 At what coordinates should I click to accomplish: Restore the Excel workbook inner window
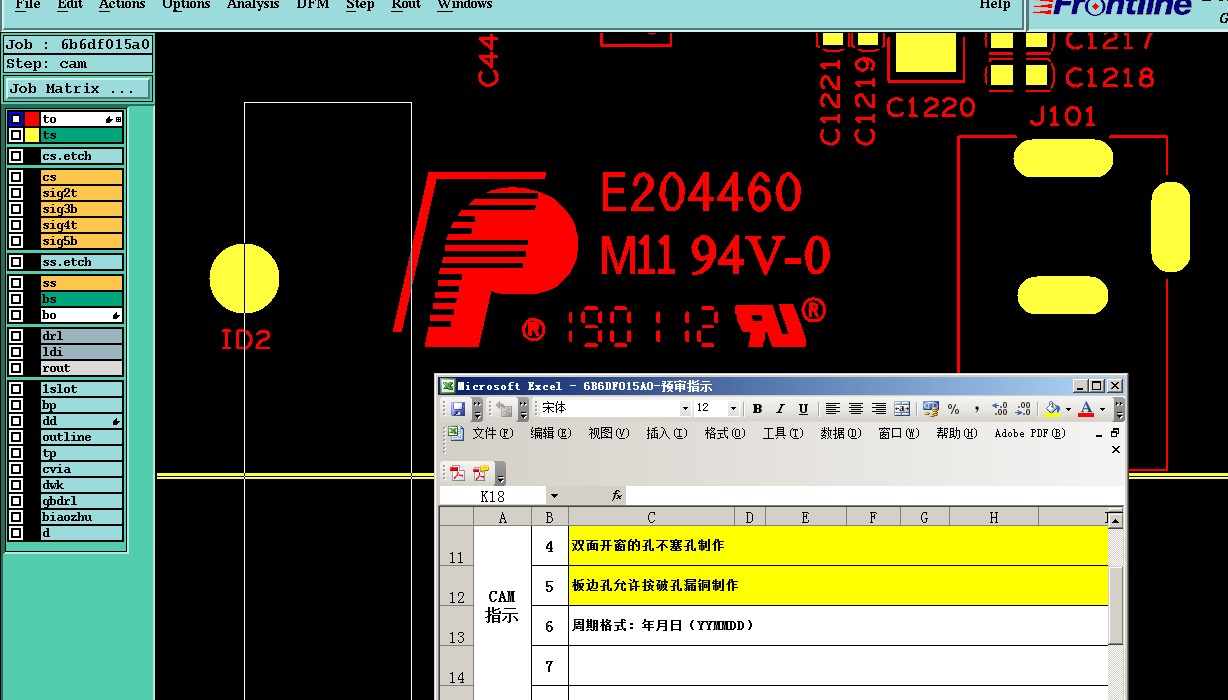1116,433
